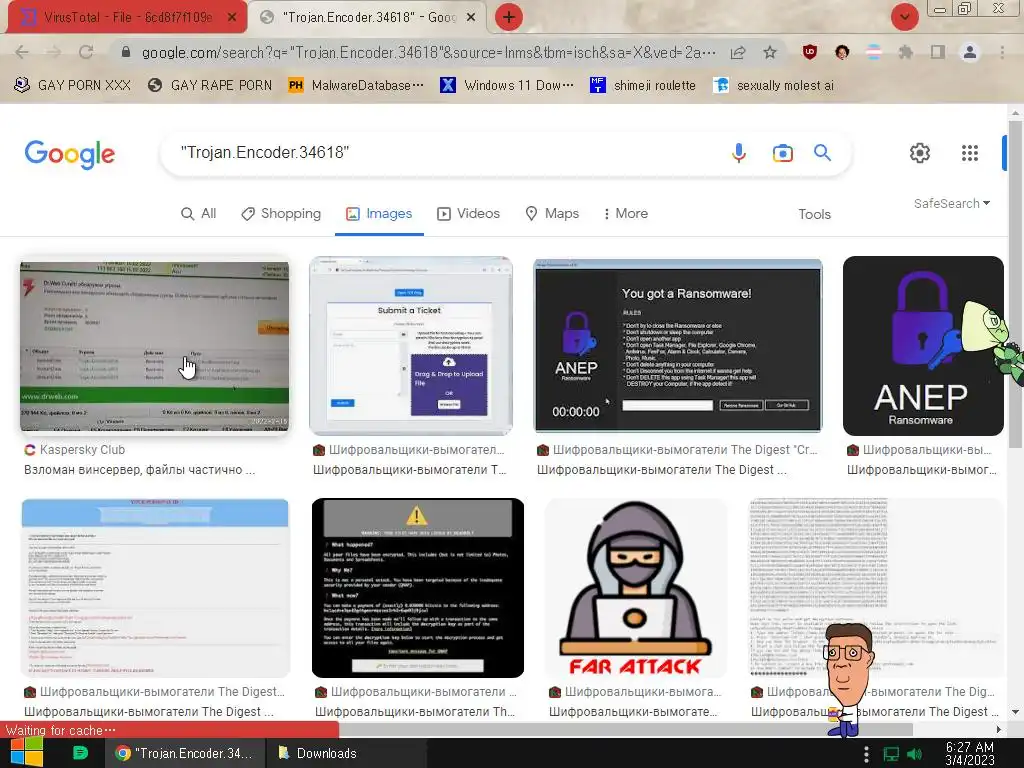Select the All results tab

199,214
